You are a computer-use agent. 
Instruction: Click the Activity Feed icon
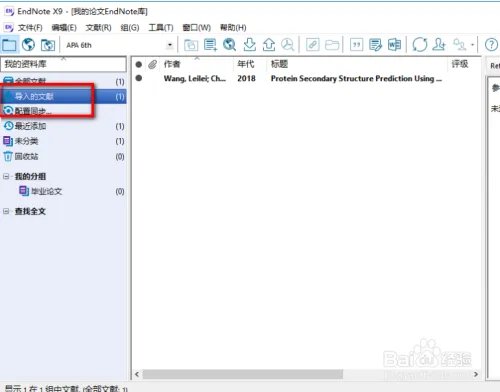[x=460, y=45]
